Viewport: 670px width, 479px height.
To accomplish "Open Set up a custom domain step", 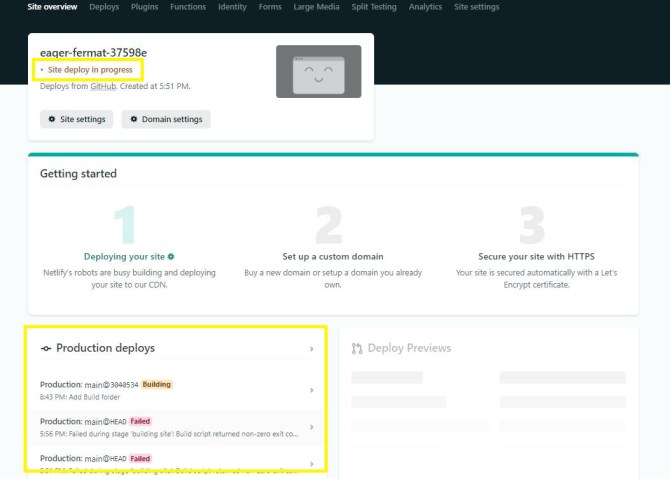I will click(333, 256).
